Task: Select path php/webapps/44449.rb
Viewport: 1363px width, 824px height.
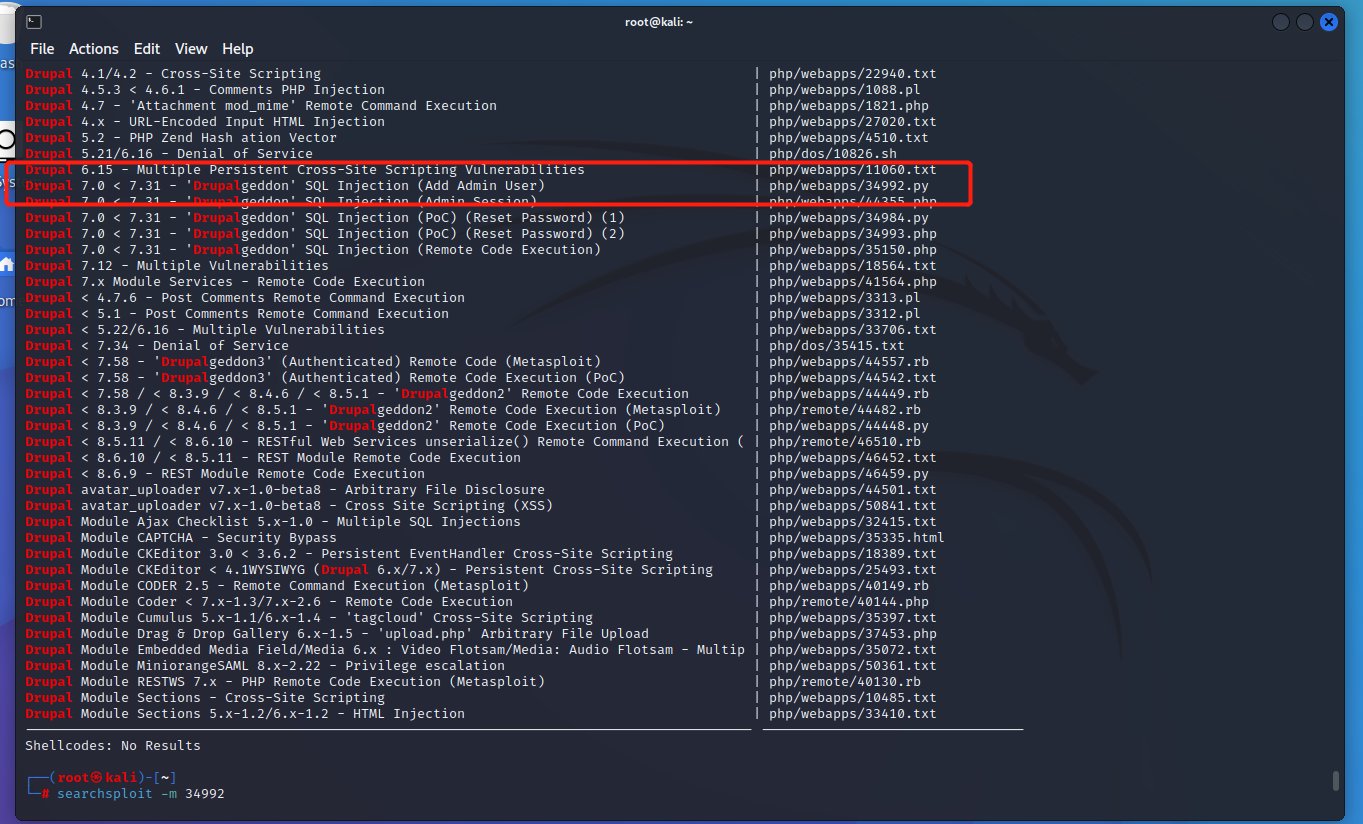Action: (x=849, y=394)
